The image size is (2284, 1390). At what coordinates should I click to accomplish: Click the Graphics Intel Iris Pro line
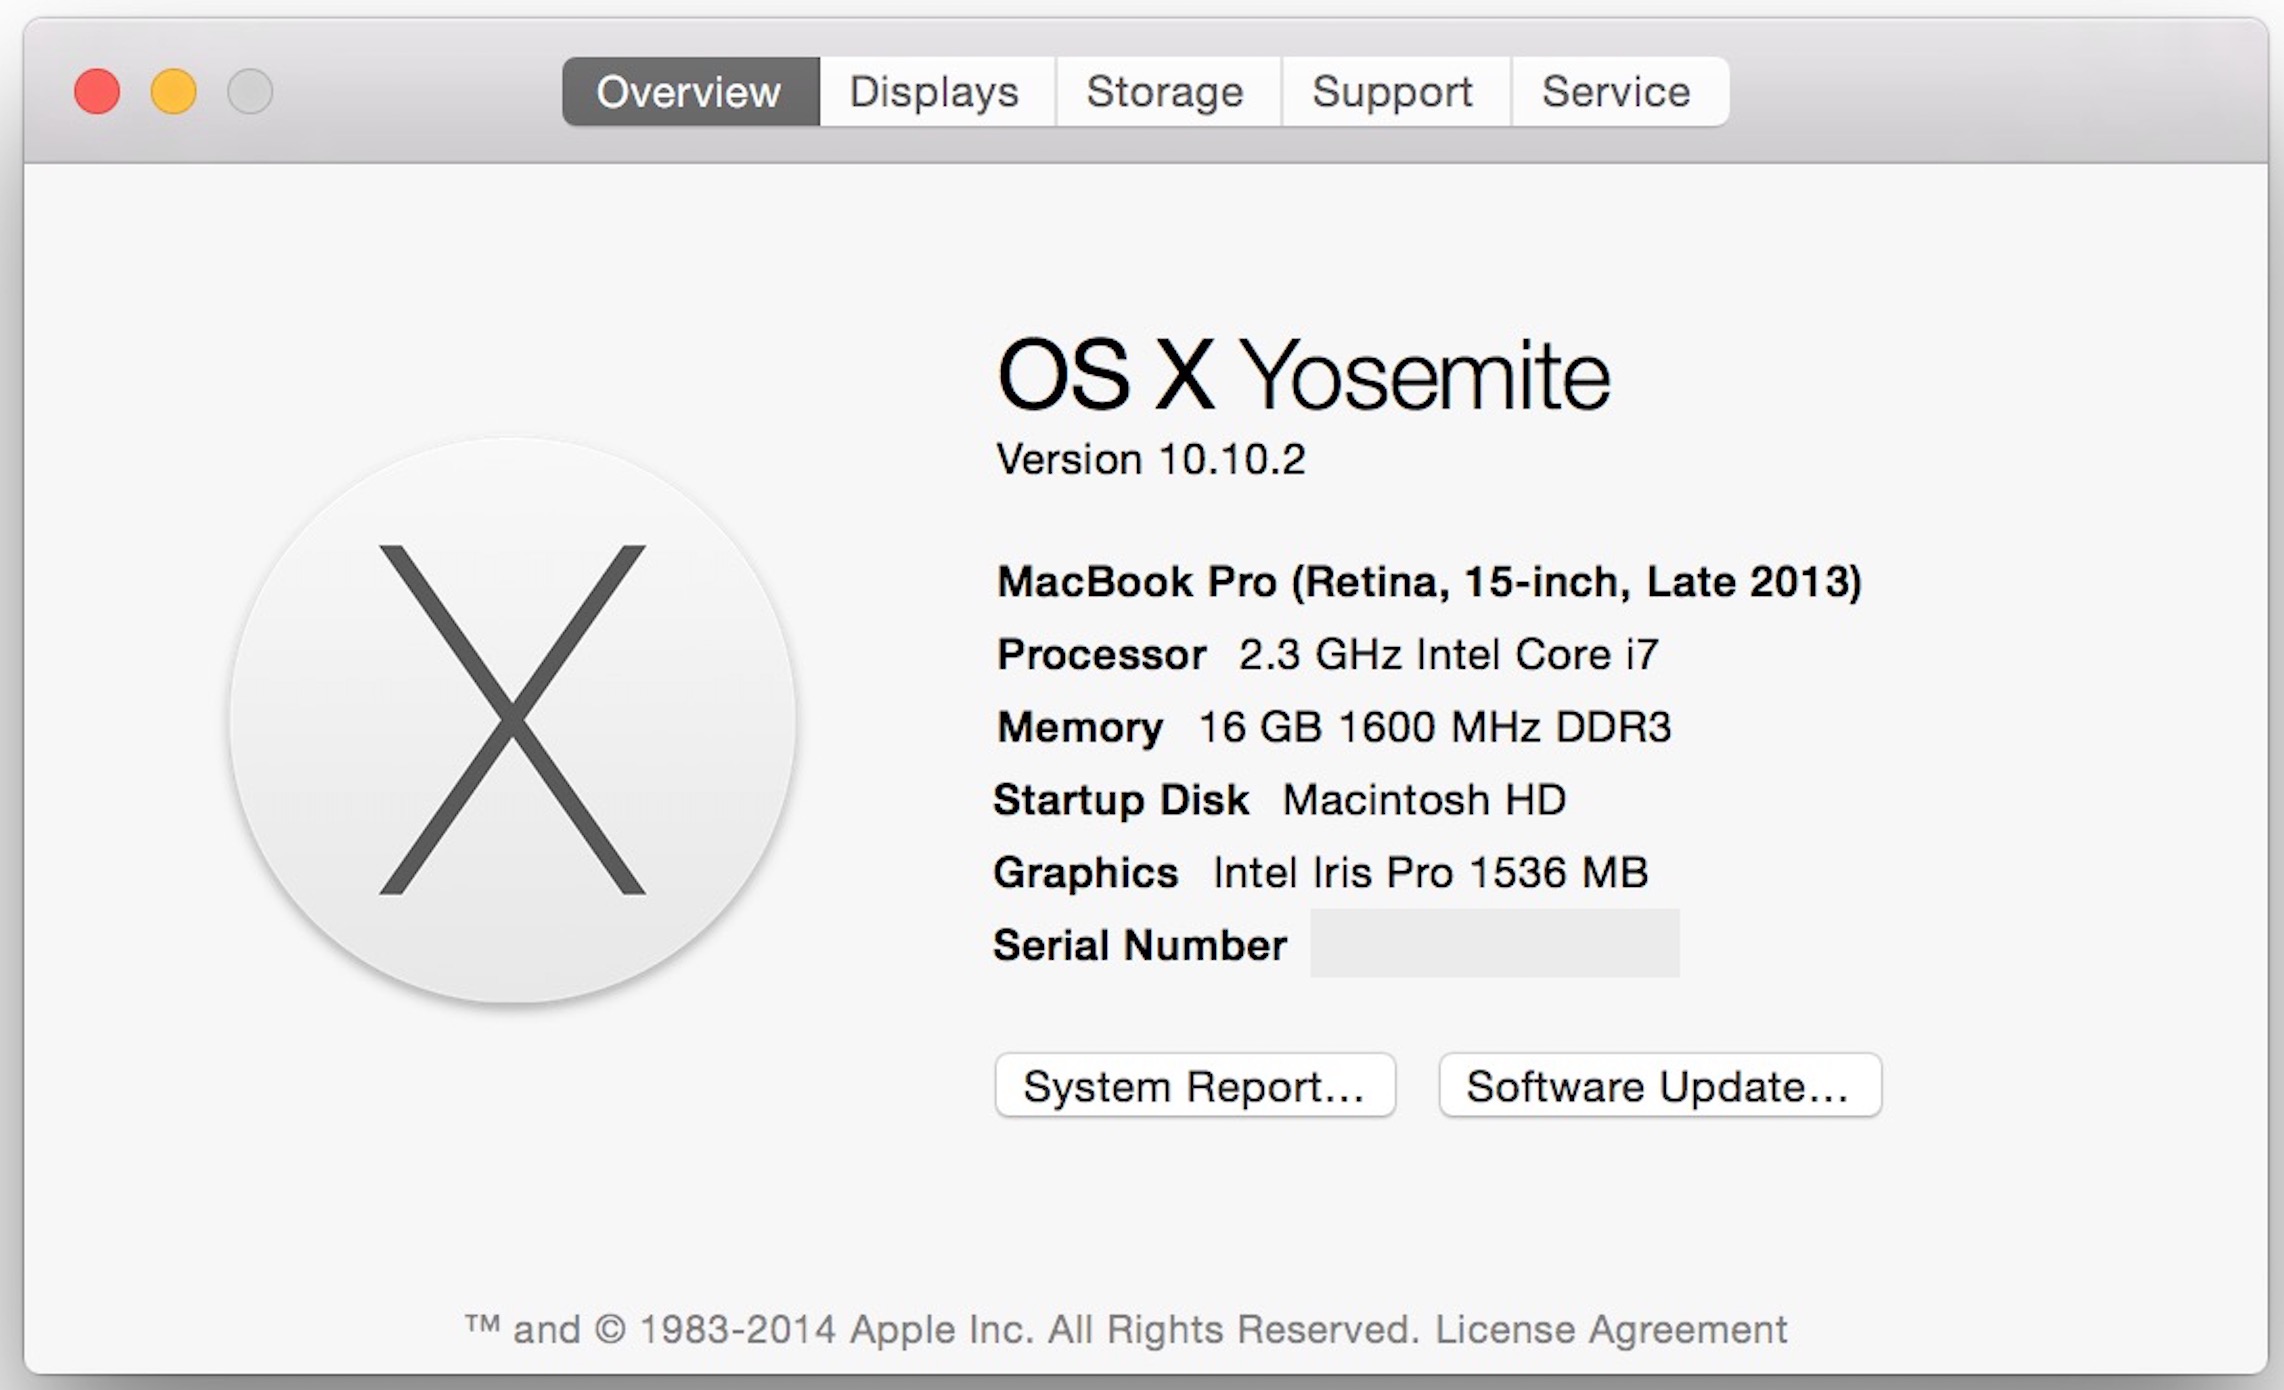(x=1320, y=873)
